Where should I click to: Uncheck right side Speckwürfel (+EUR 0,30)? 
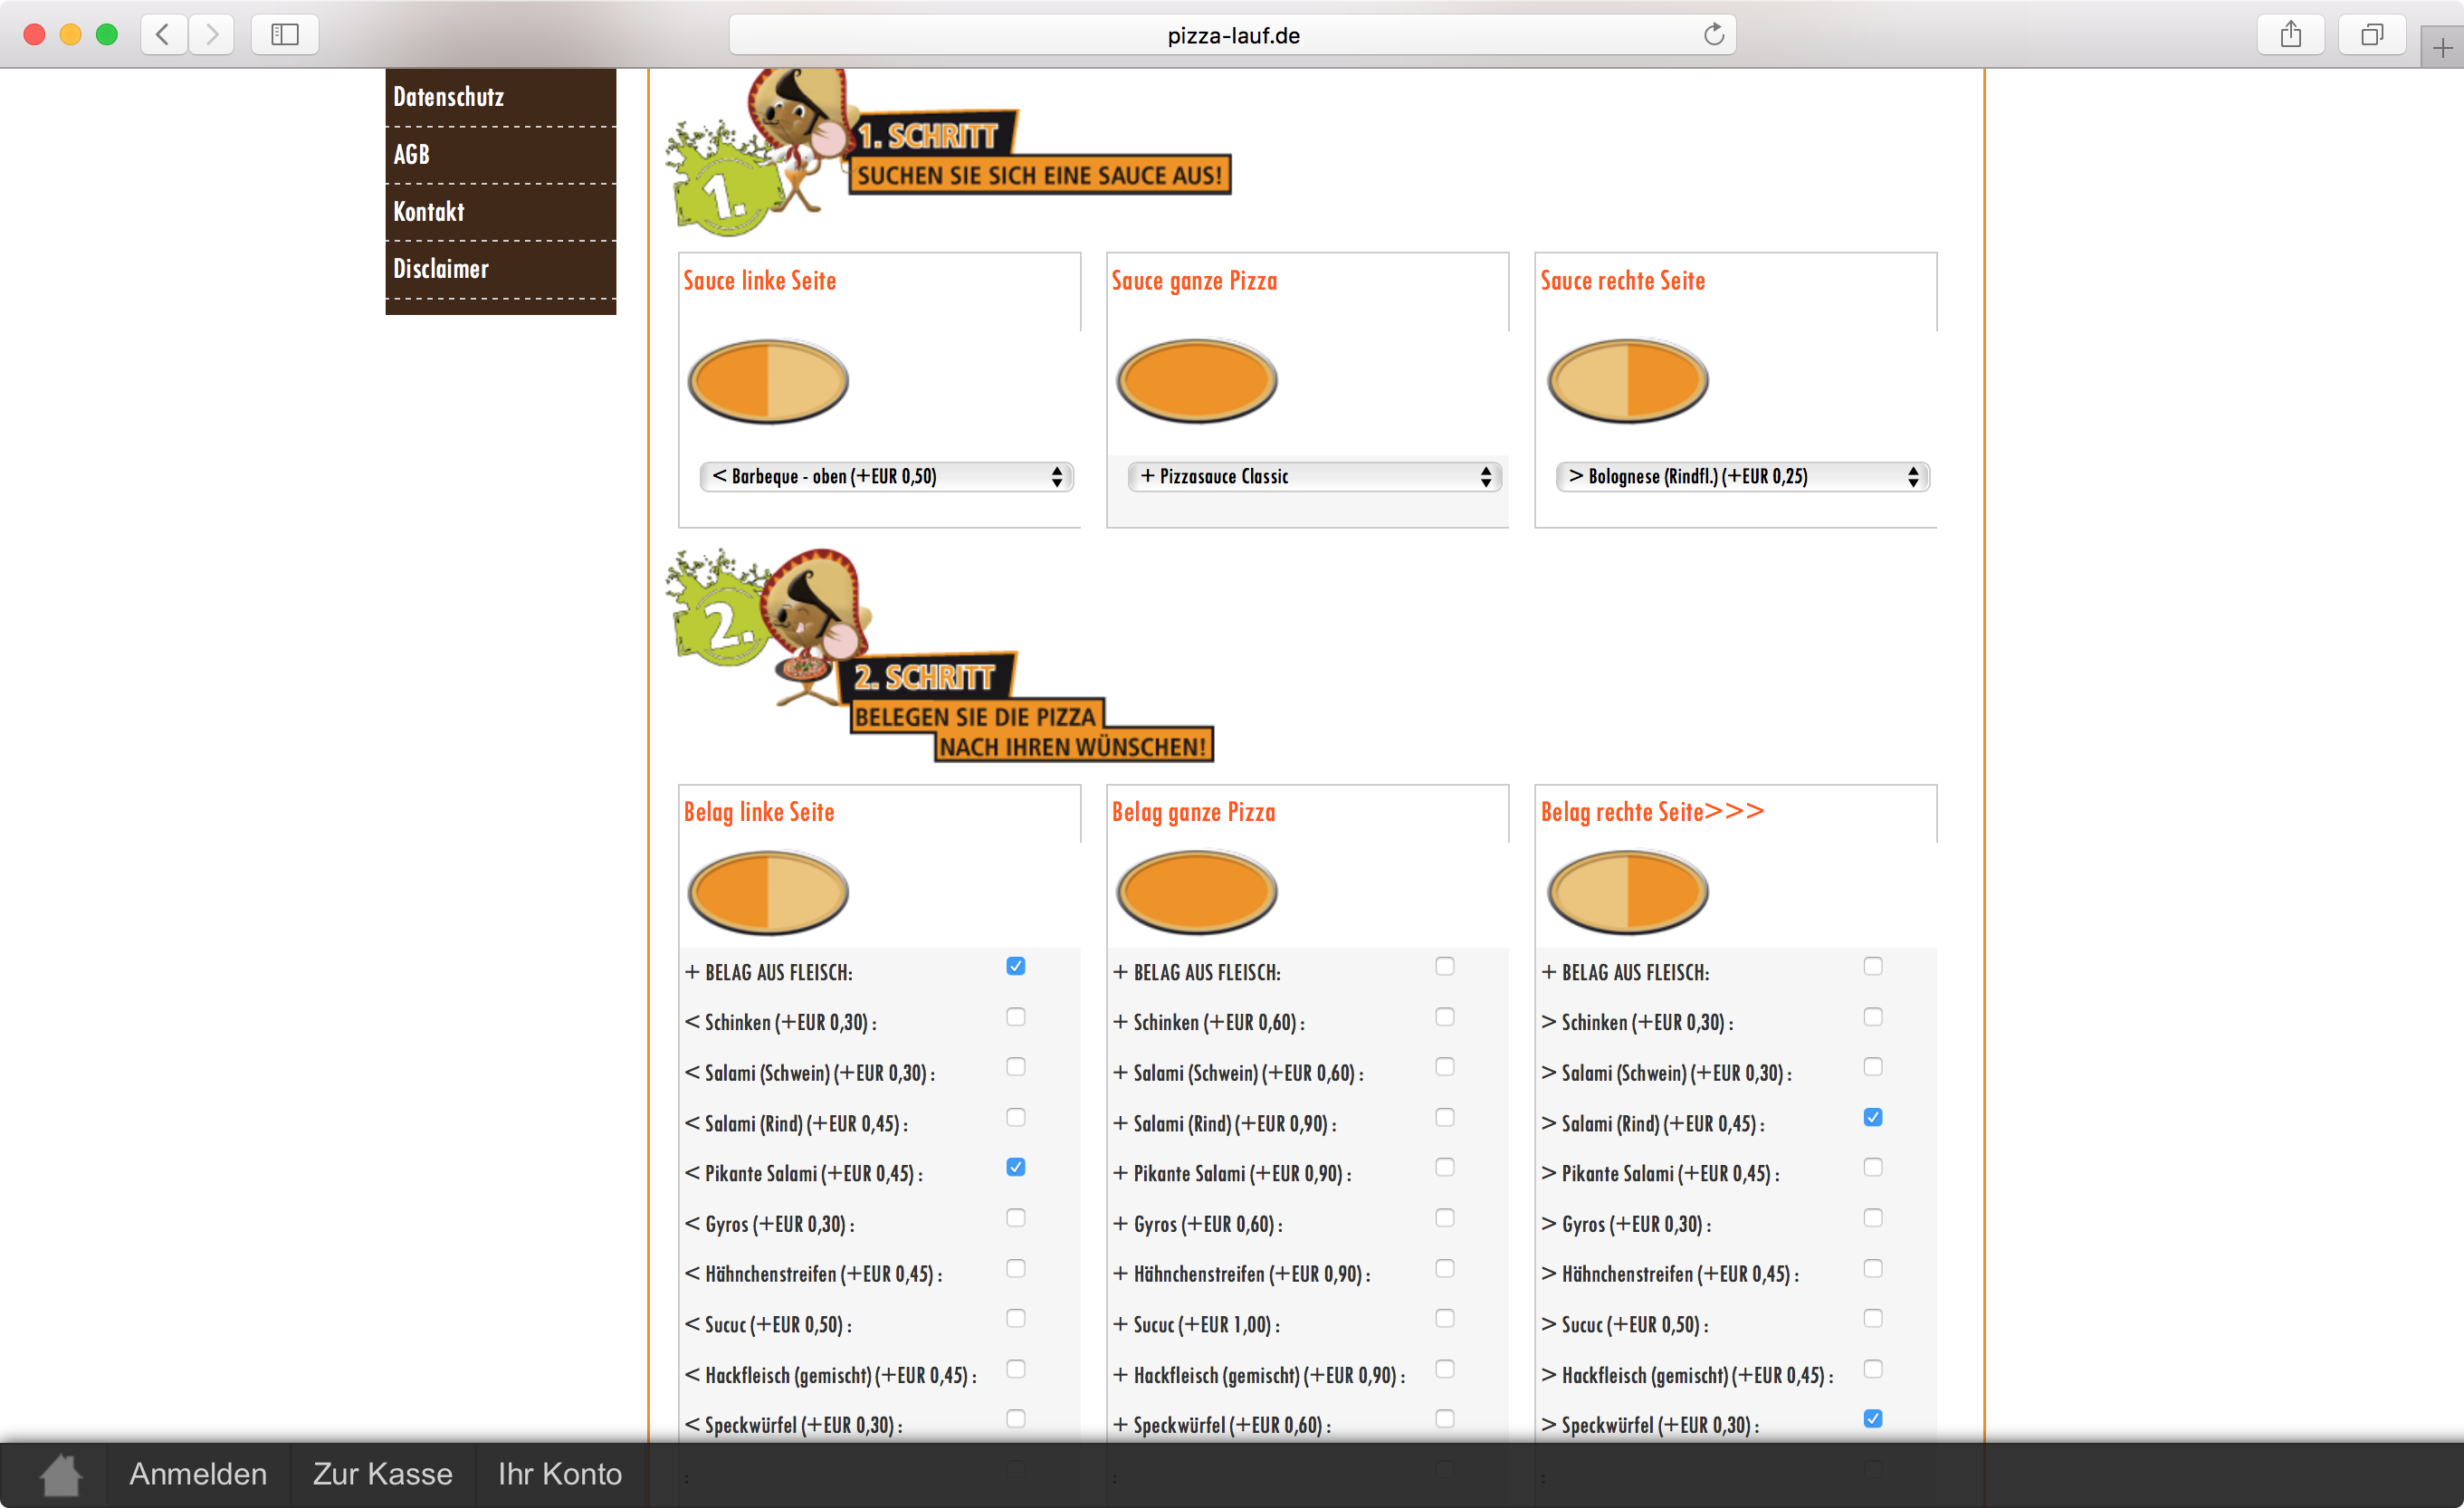point(1873,1419)
